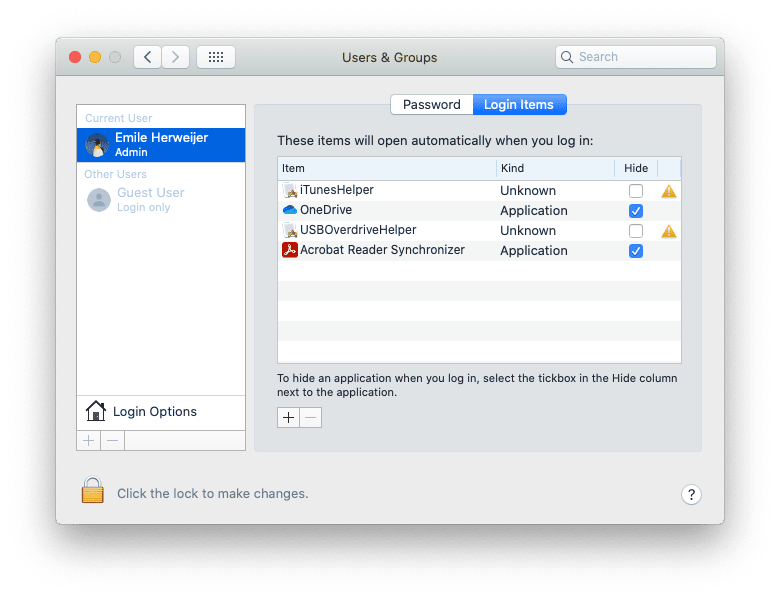Viewport: 780px width, 598px height.
Task: Click the USBOverdriveHelper warning triangle icon
Action: pos(669,231)
